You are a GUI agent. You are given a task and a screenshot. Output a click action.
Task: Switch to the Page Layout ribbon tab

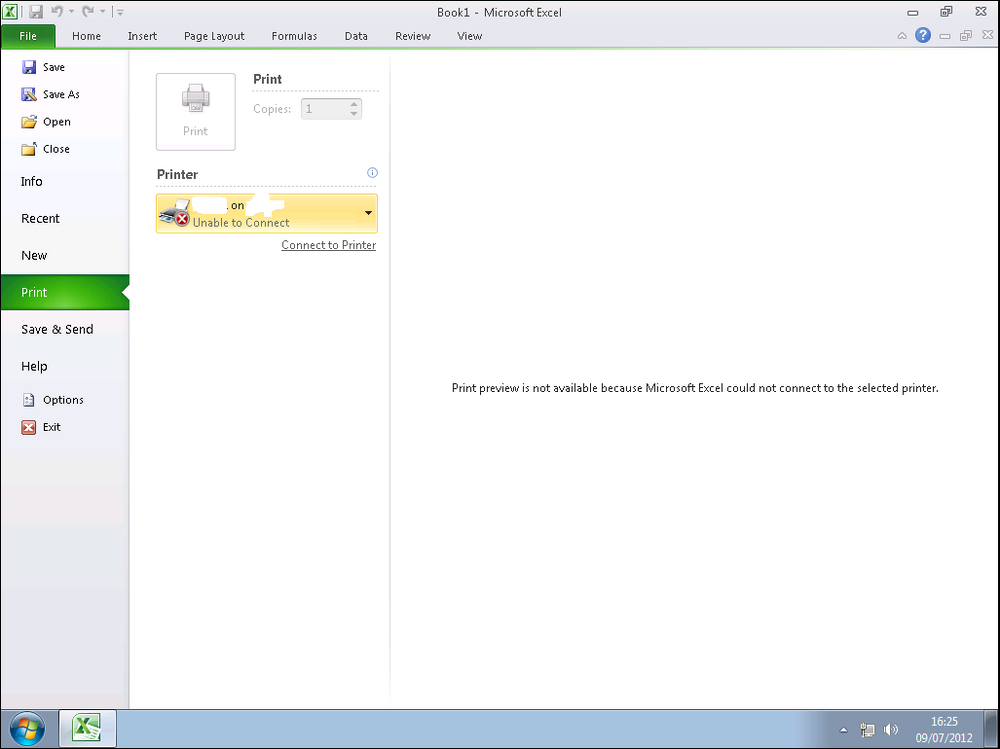pyautogui.click(x=214, y=36)
